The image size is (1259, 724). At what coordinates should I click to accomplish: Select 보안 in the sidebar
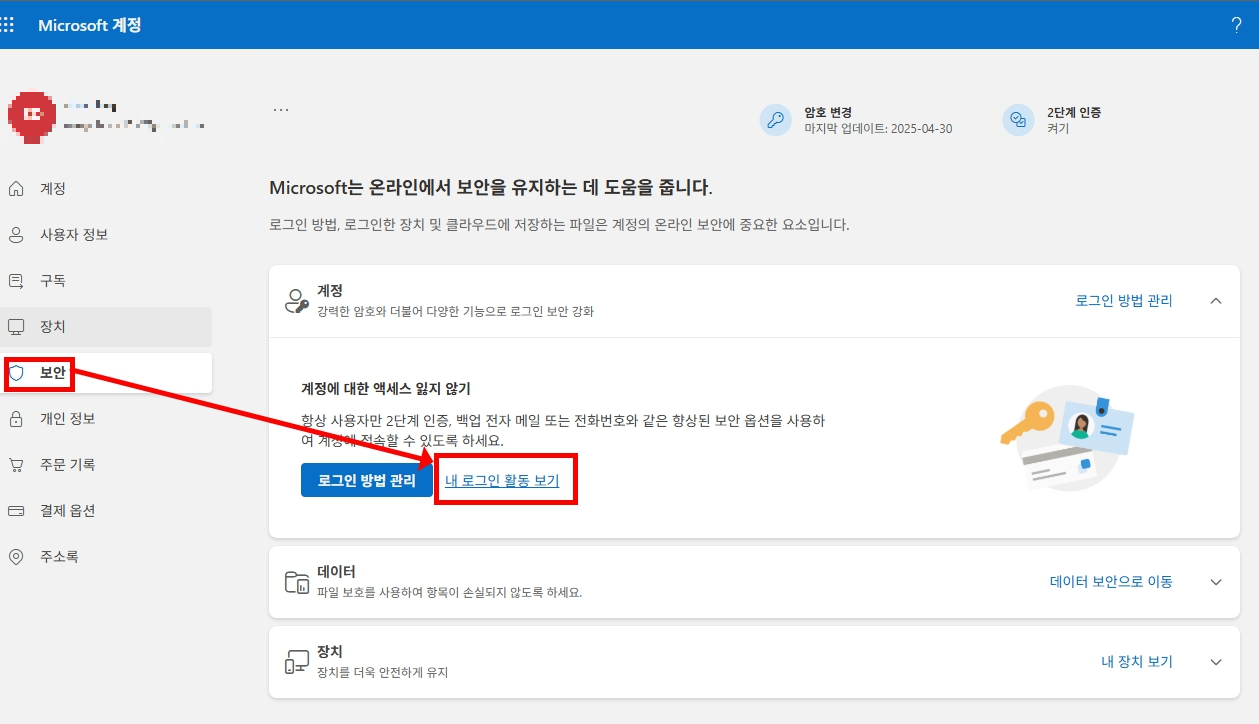[x=106, y=373]
